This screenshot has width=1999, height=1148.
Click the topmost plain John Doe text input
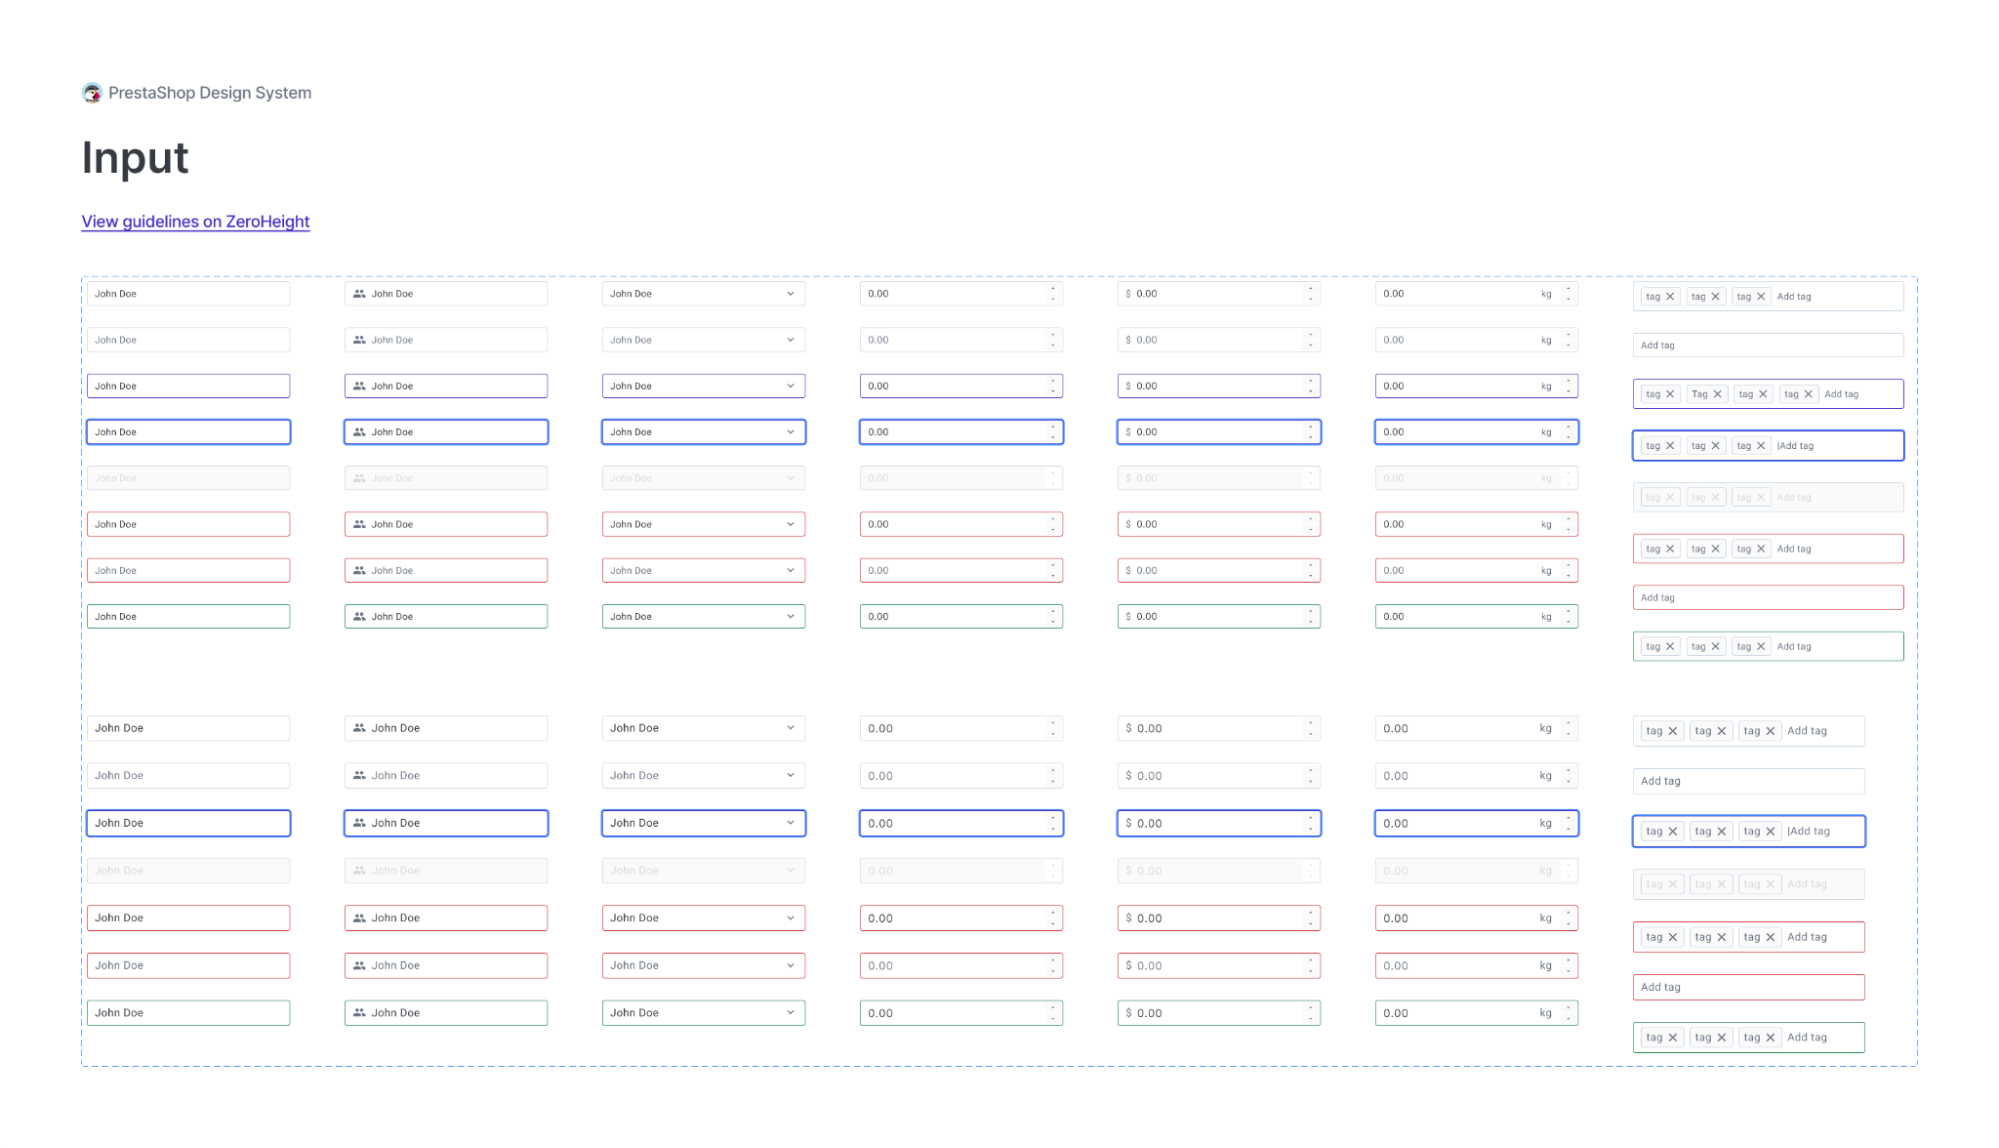click(188, 294)
